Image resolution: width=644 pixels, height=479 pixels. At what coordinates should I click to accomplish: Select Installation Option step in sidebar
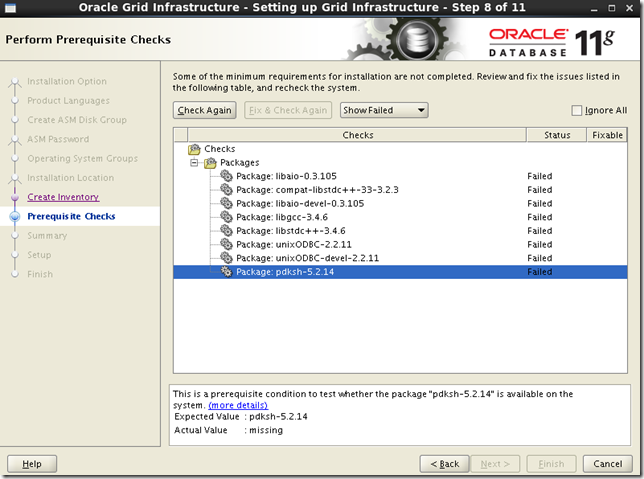click(x=67, y=81)
